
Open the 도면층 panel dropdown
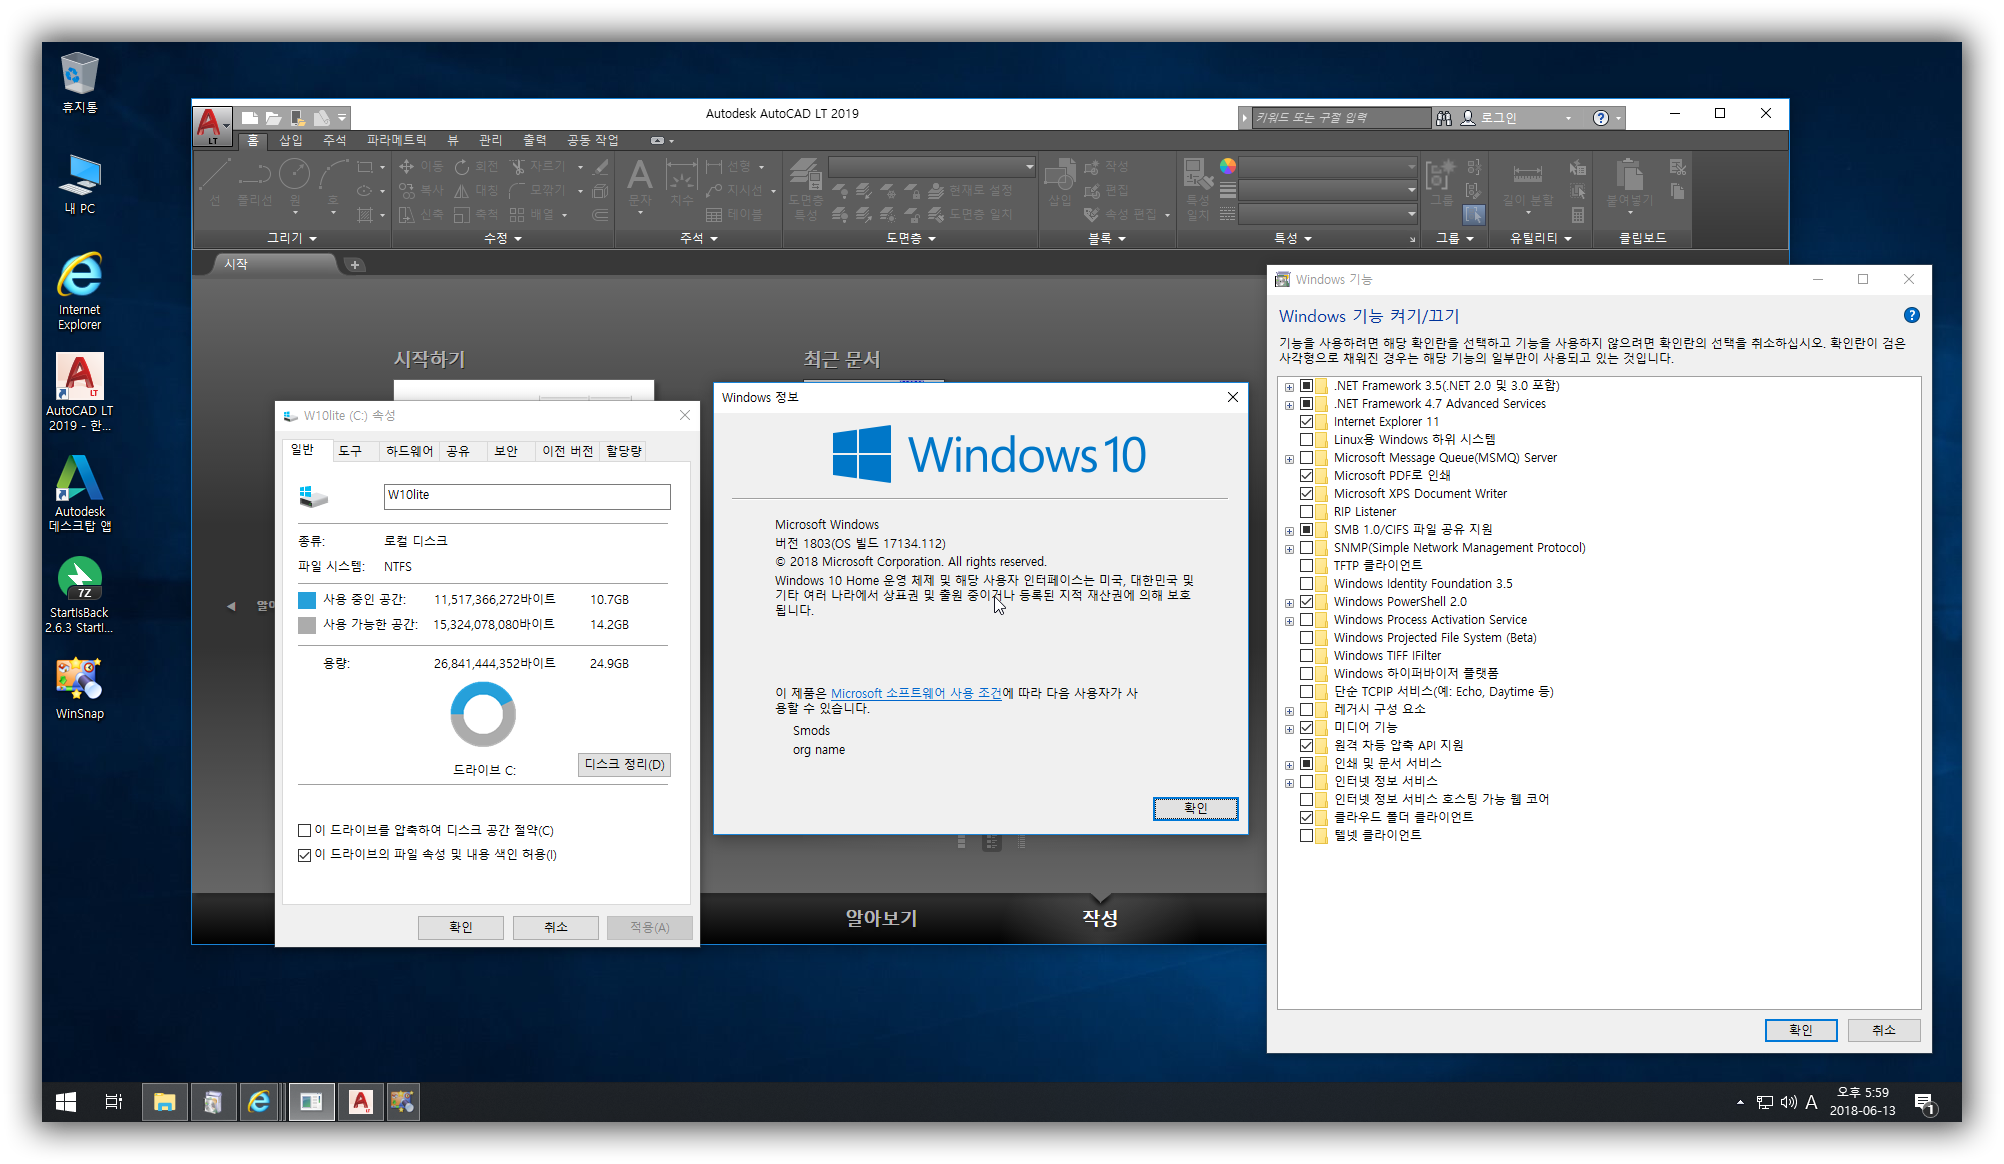(911, 238)
